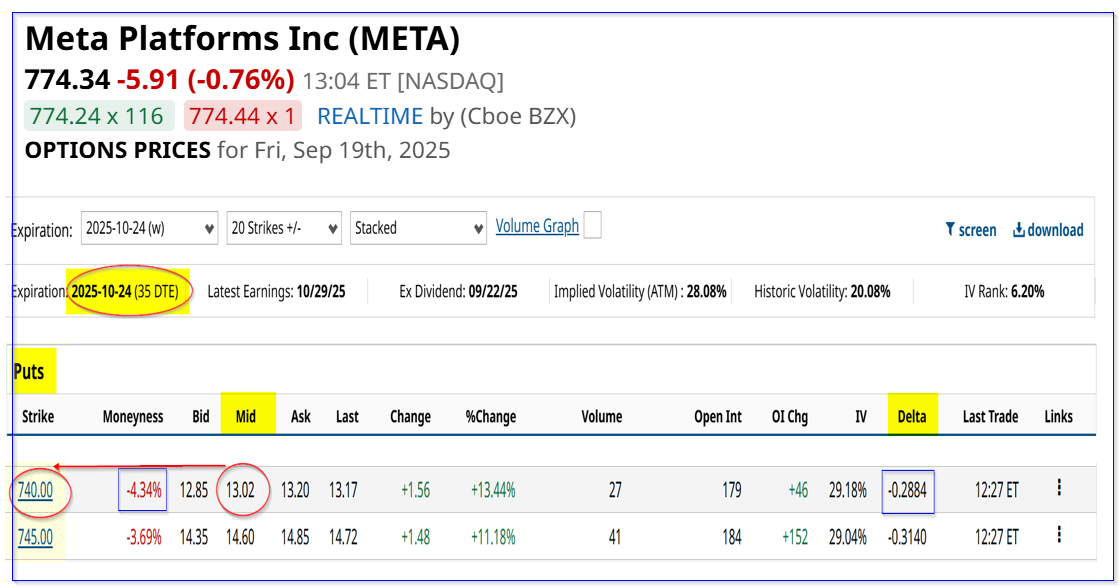
Task: Click the green bid quote 774.24 x 116
Action: point(99,116)
